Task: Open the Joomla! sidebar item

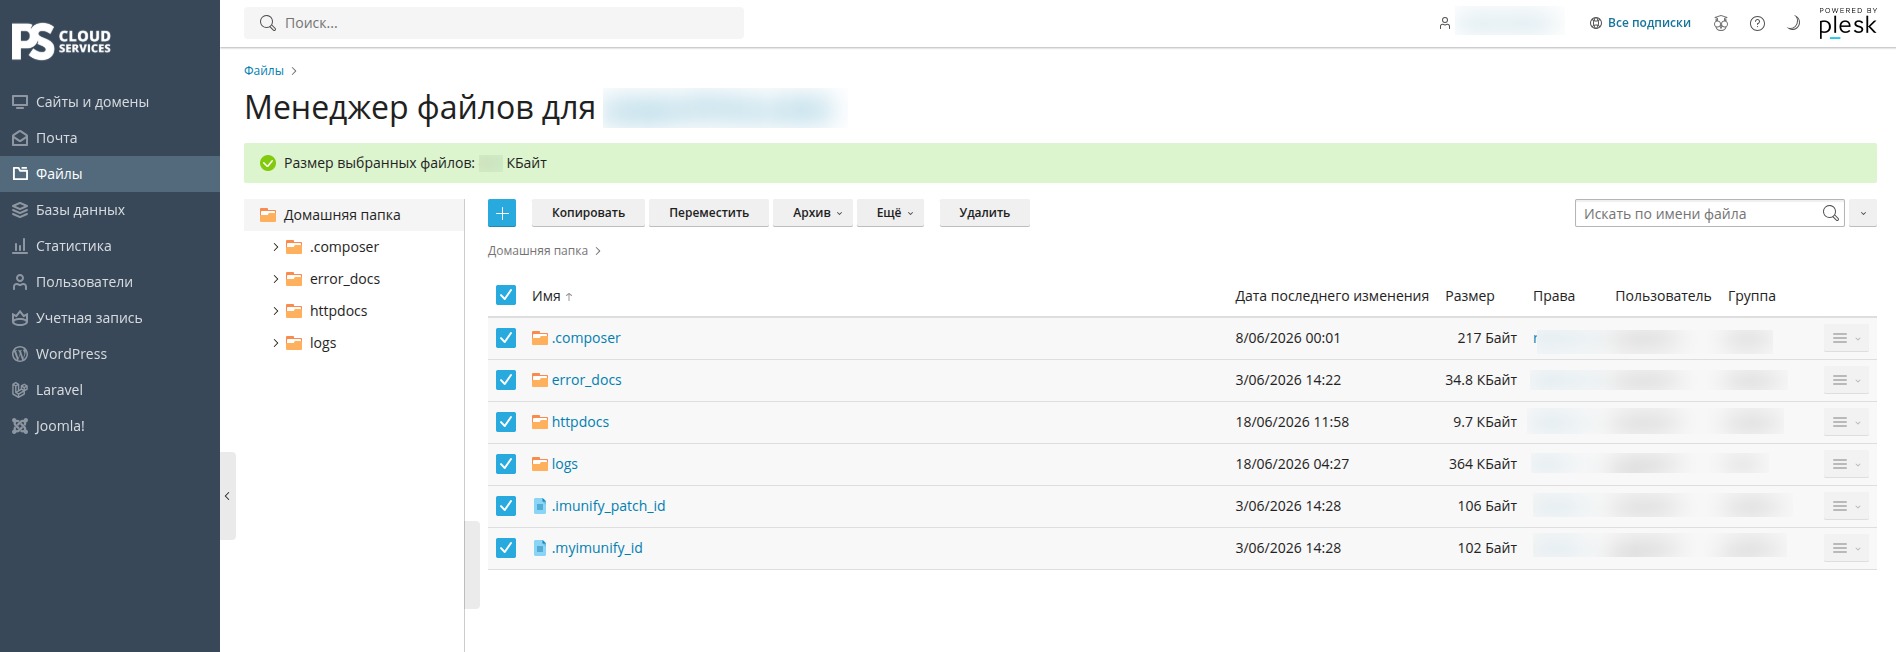Action: 110,426
